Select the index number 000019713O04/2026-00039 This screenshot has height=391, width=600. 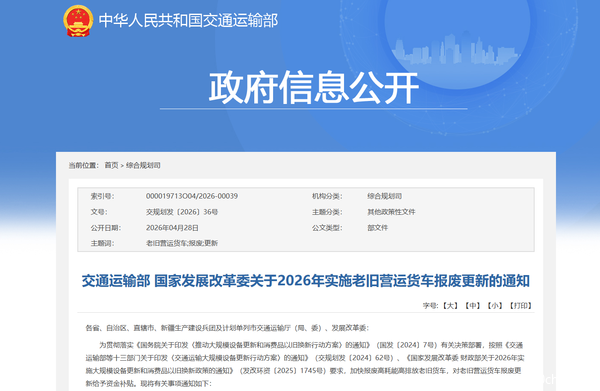coord(192,196)
